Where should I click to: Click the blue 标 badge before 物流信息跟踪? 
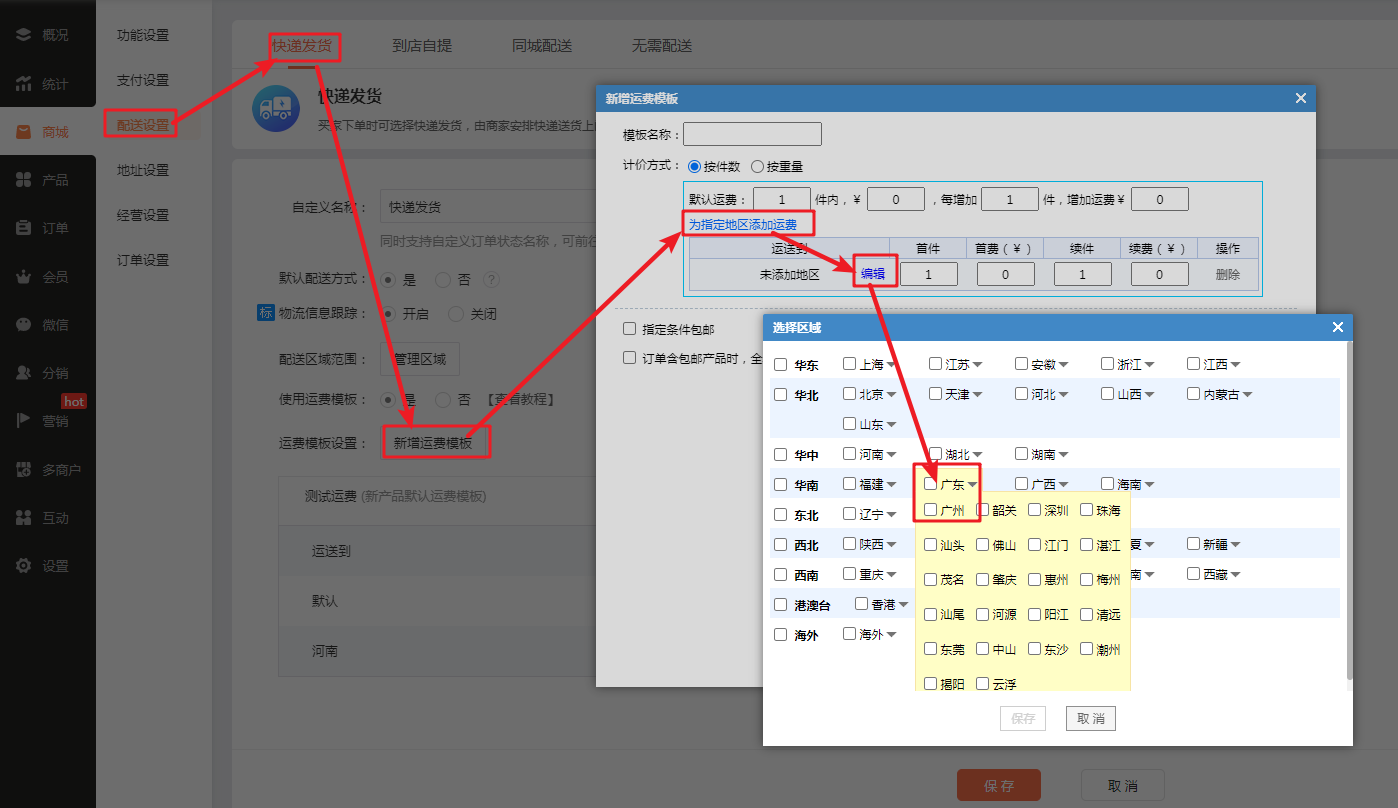[x=265, y=313]
